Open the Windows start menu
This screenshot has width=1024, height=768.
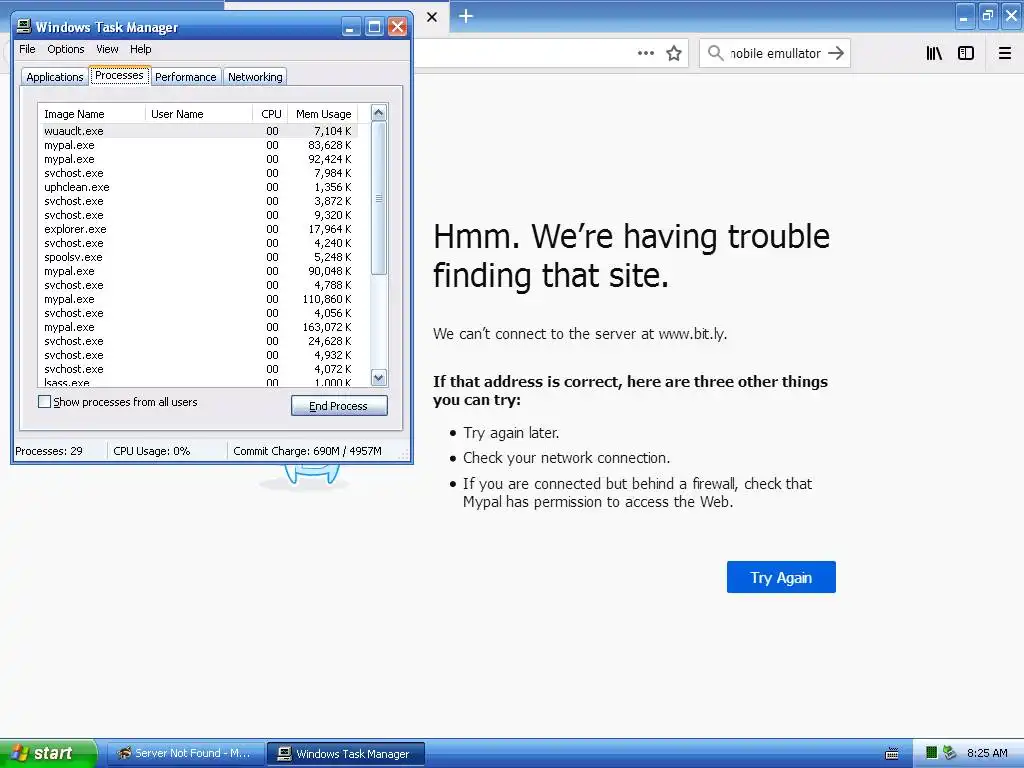click(x=48, y=754)
